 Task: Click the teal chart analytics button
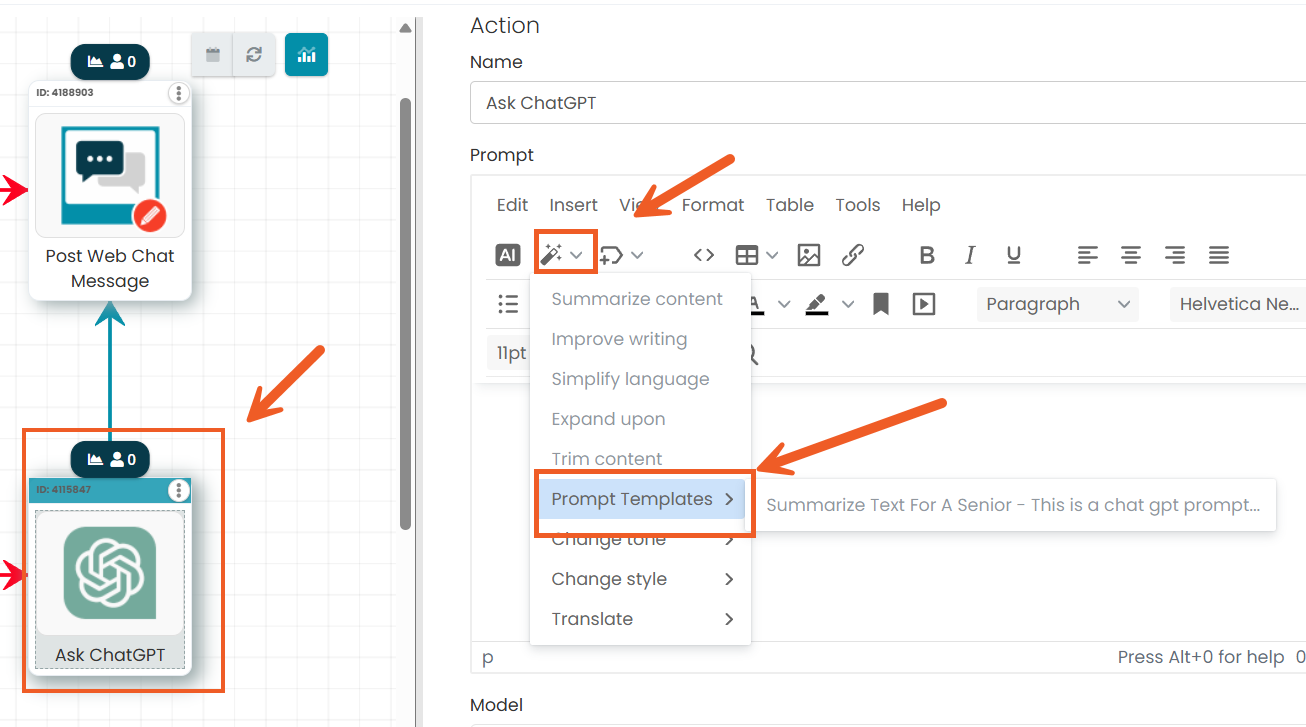[x=306, y=54]
